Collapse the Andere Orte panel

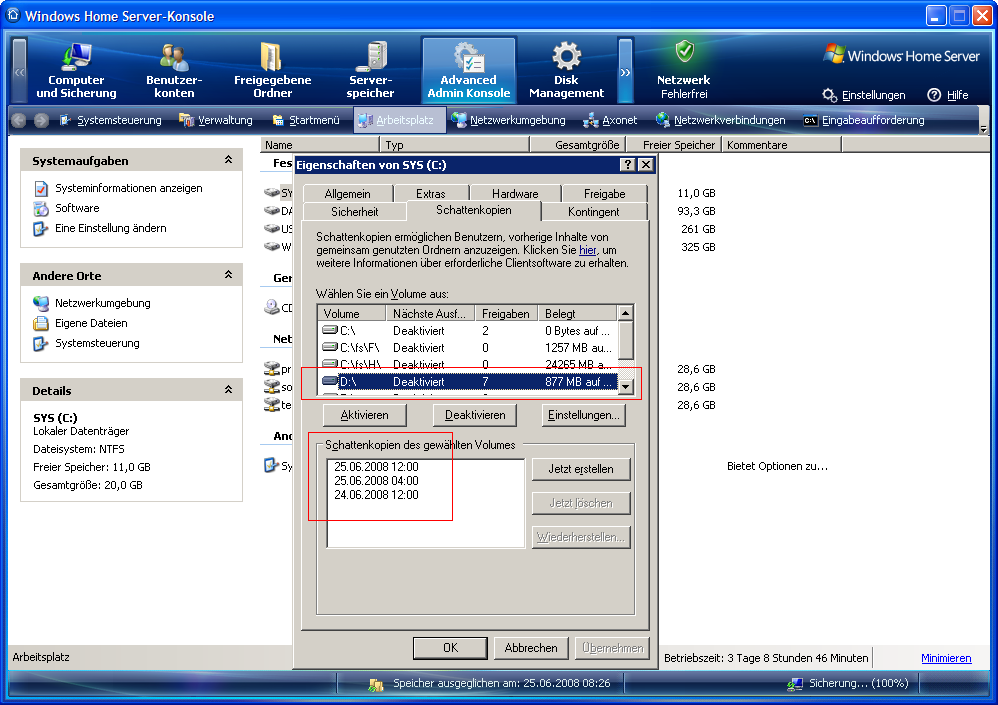[x=228, y=275]
